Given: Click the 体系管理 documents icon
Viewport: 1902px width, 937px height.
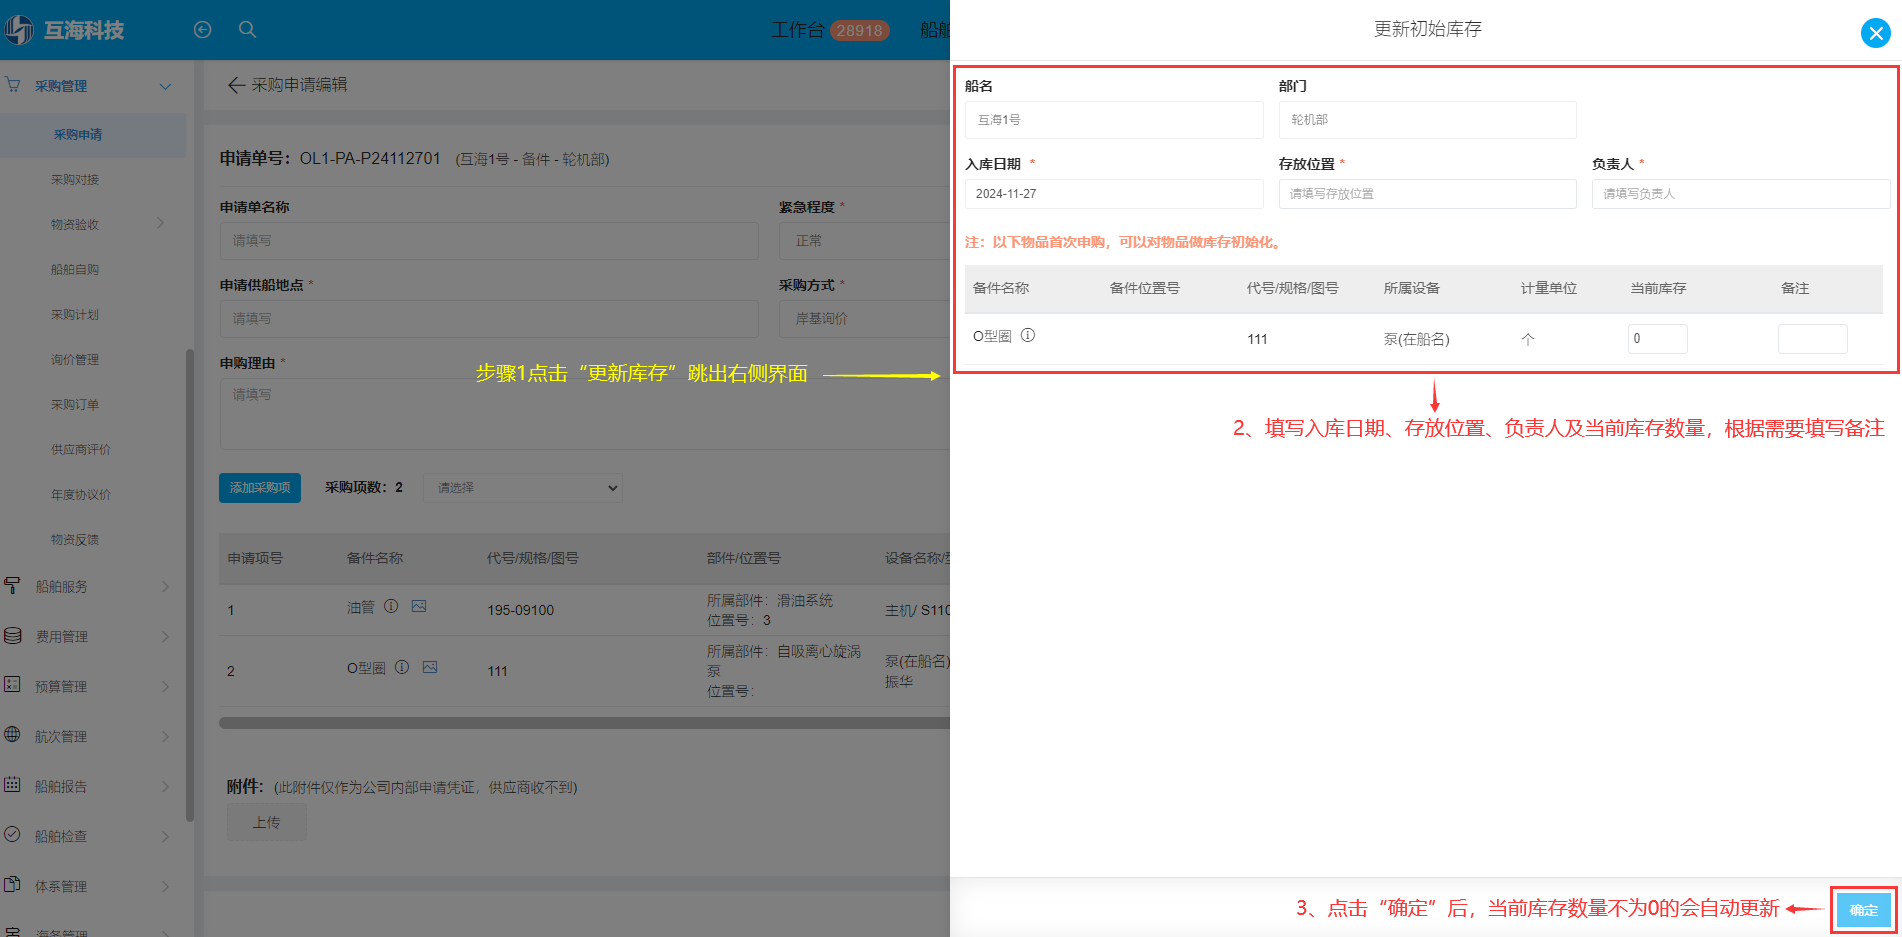Looking at the screenshot, I should (12, 885).
